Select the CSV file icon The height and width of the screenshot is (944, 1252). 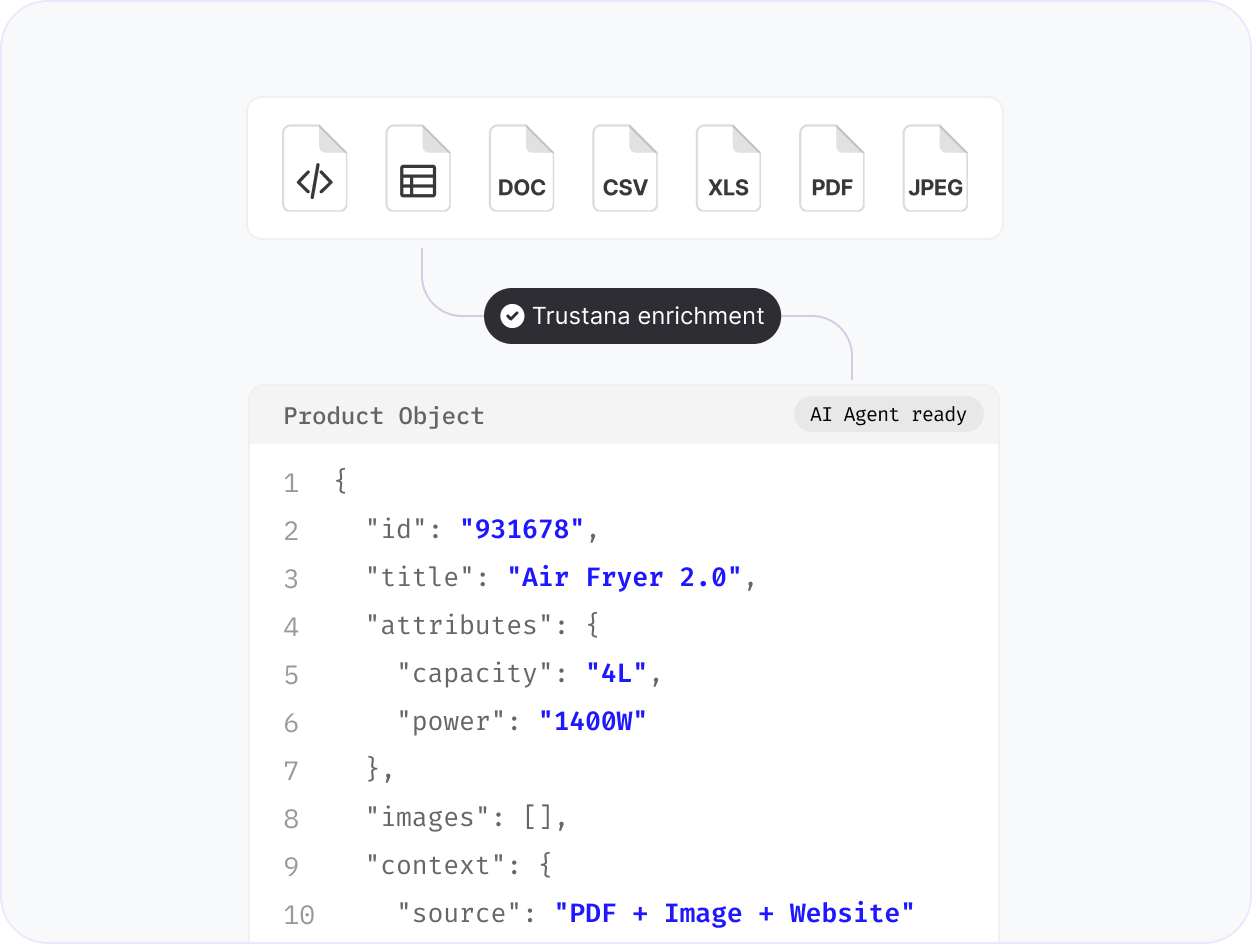(625, 168)
